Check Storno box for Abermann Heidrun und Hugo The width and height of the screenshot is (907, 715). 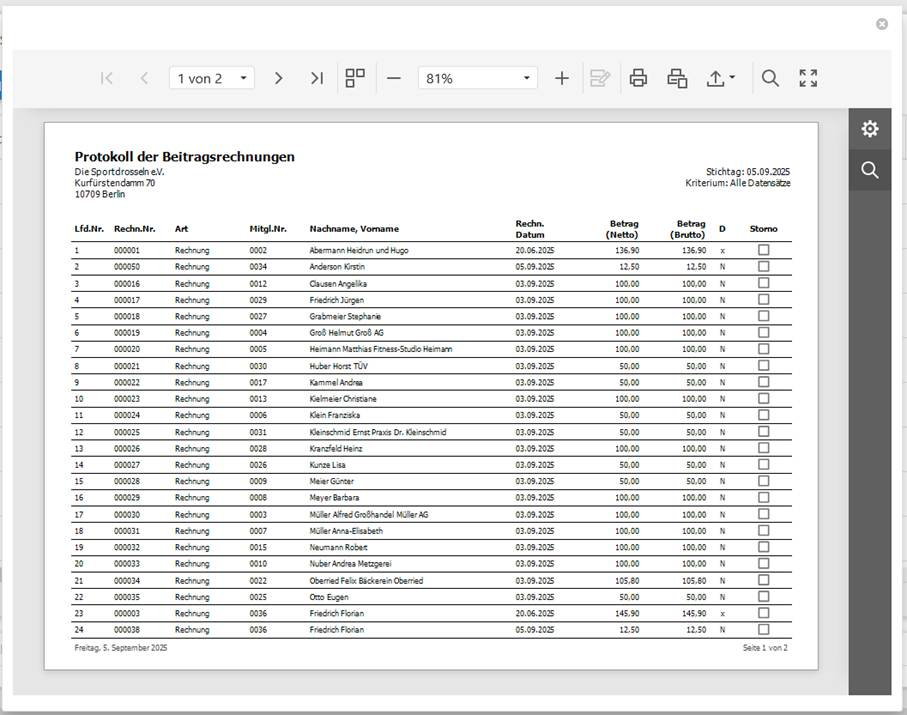(764, 250)
